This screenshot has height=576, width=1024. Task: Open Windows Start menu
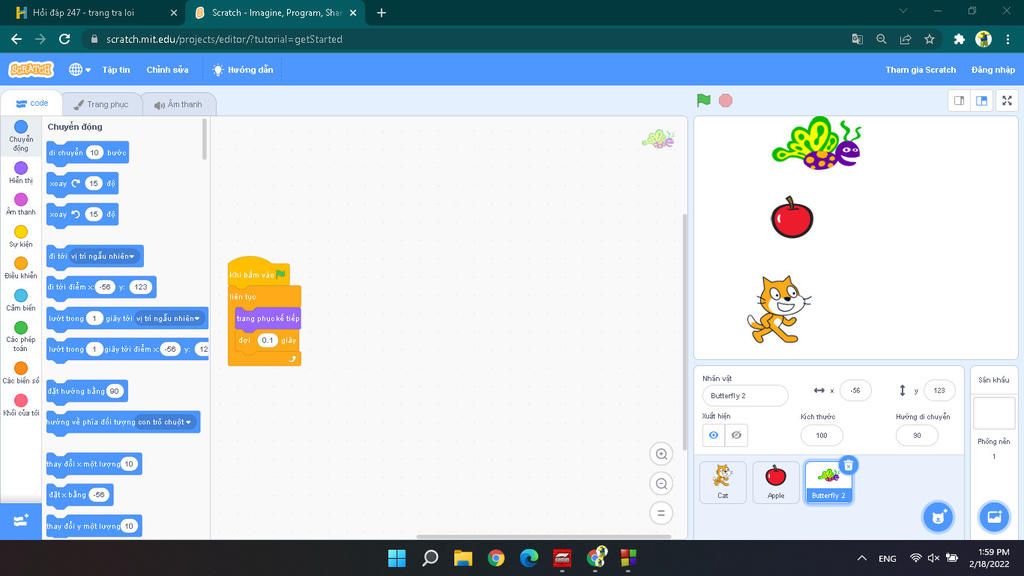396,558
